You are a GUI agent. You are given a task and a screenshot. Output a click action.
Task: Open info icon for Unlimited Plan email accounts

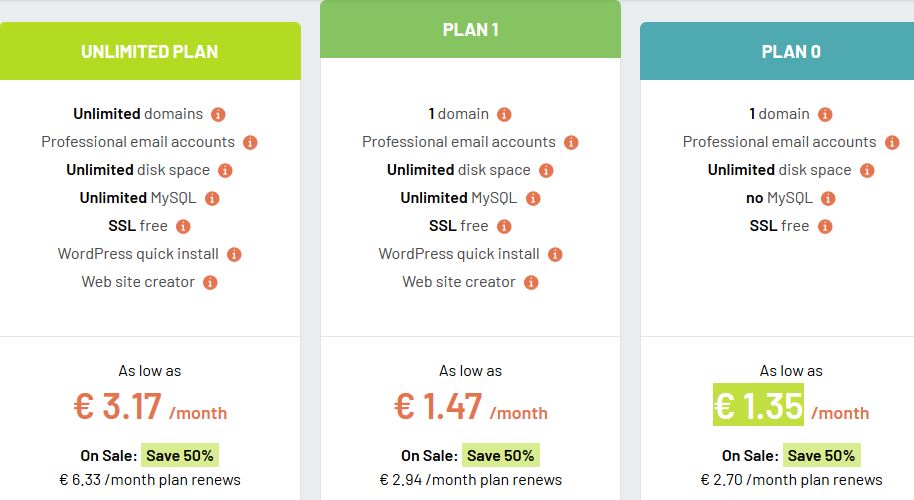click(x=250, y=142)
